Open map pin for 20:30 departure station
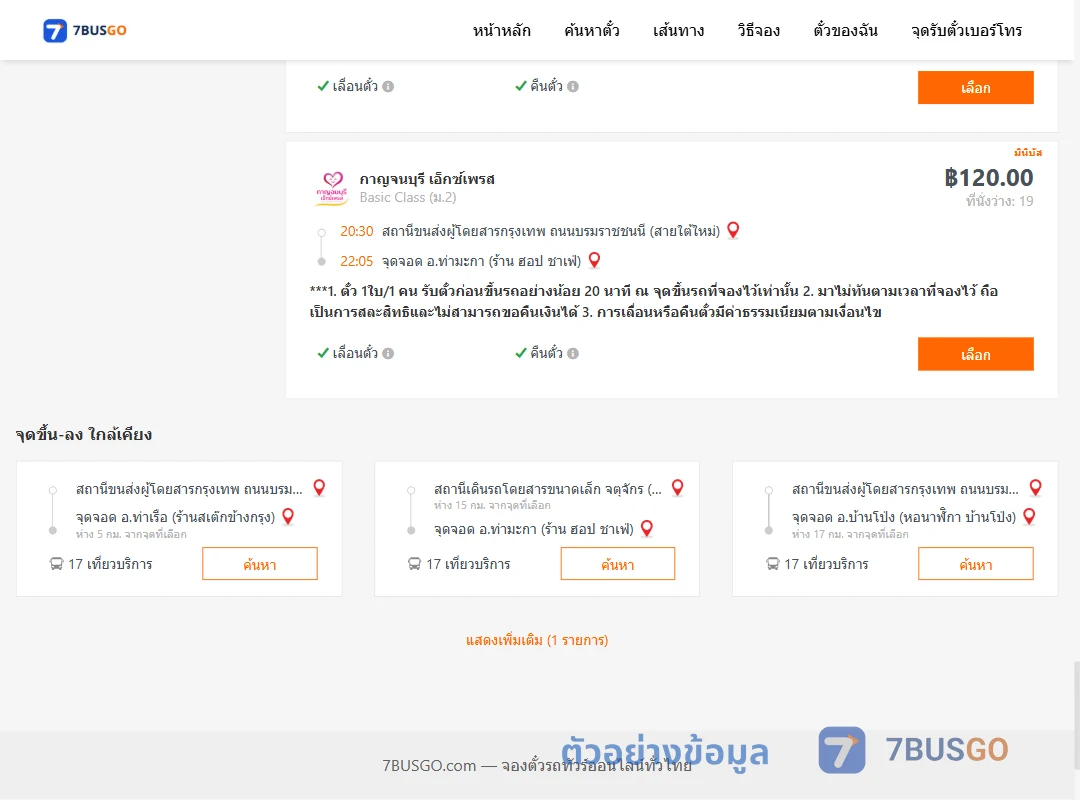Screen dimensions: 1080x800 (734, 230)
